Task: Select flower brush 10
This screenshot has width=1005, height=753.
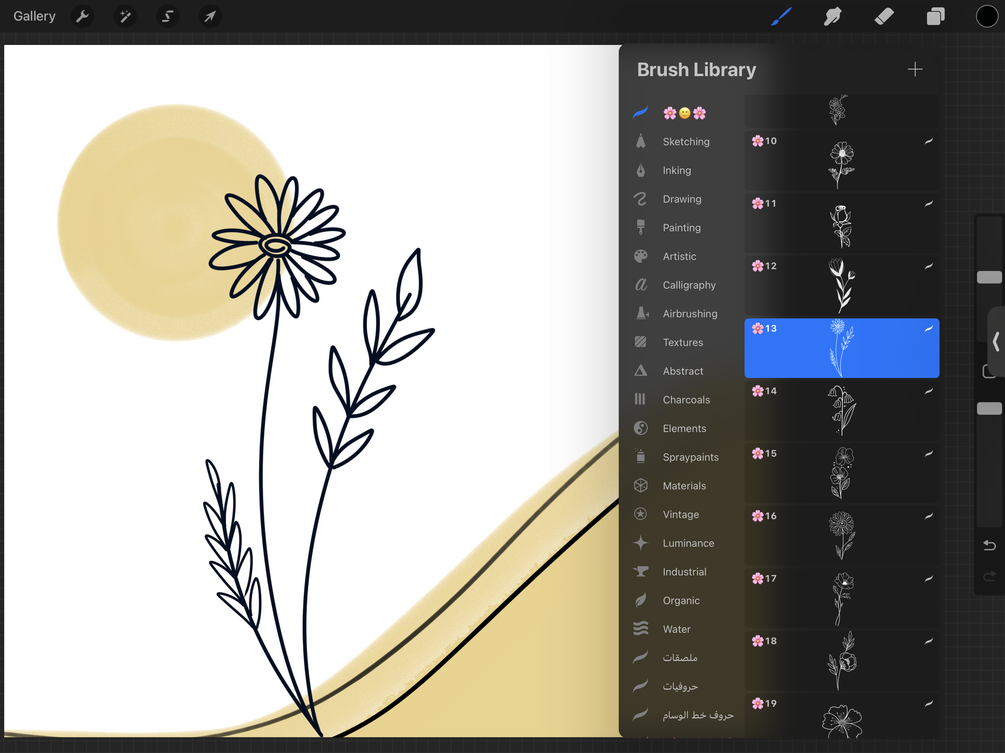Action: click(842, 160)
